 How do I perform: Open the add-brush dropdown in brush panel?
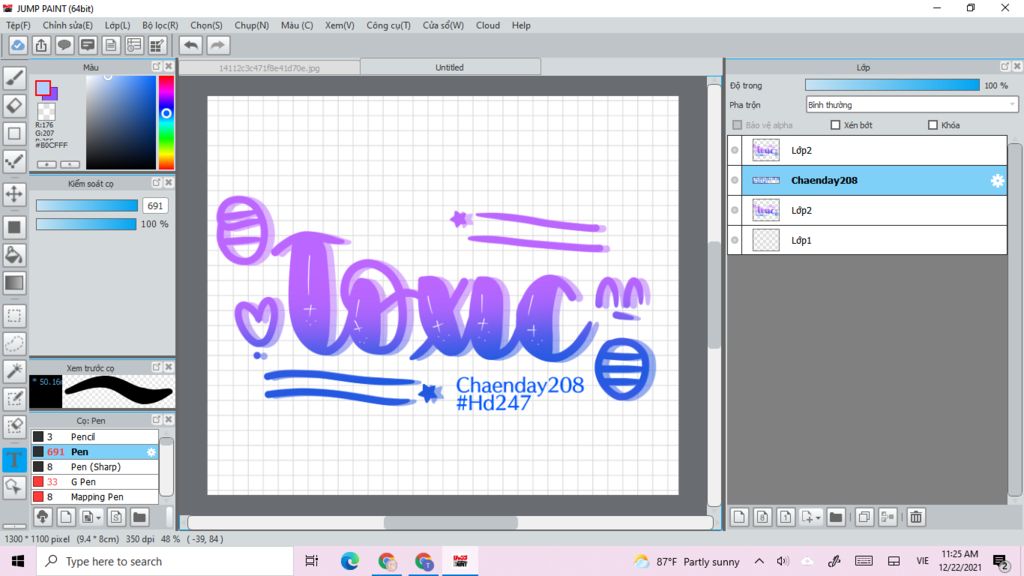[x=91, y=517]
